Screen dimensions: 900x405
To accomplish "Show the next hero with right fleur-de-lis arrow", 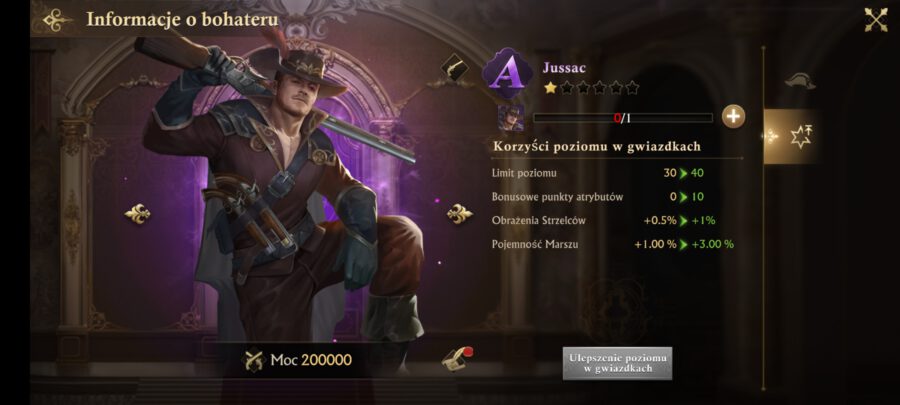I will (460, 214).
